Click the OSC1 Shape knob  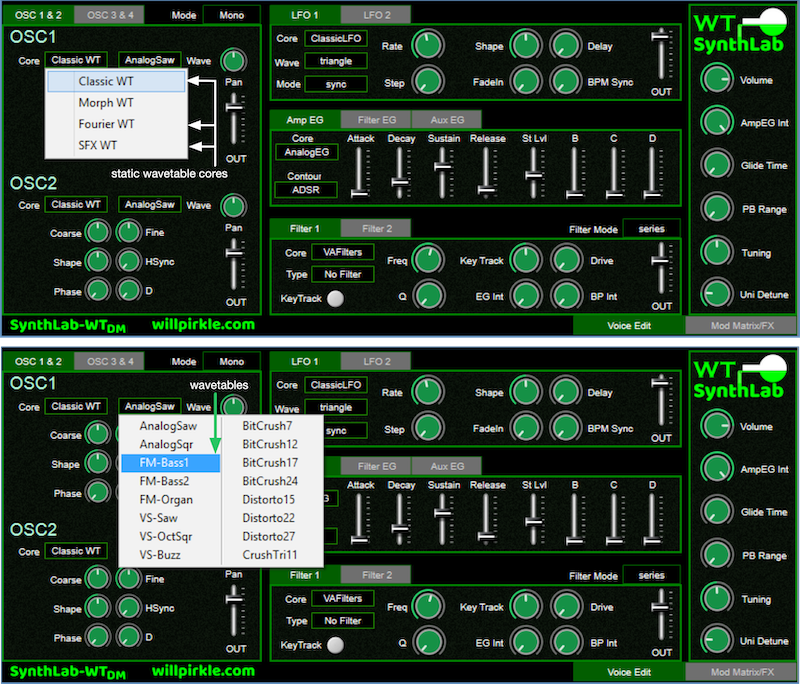(x=97, y=464)
